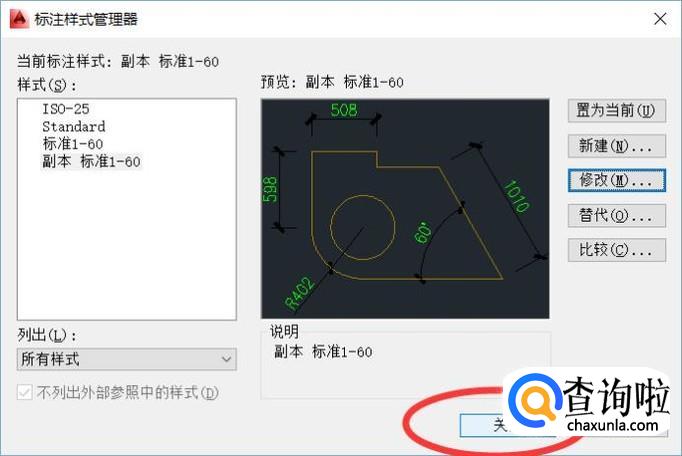
Task: Click the R402 radius label in preview
Action: click(299, 294)
